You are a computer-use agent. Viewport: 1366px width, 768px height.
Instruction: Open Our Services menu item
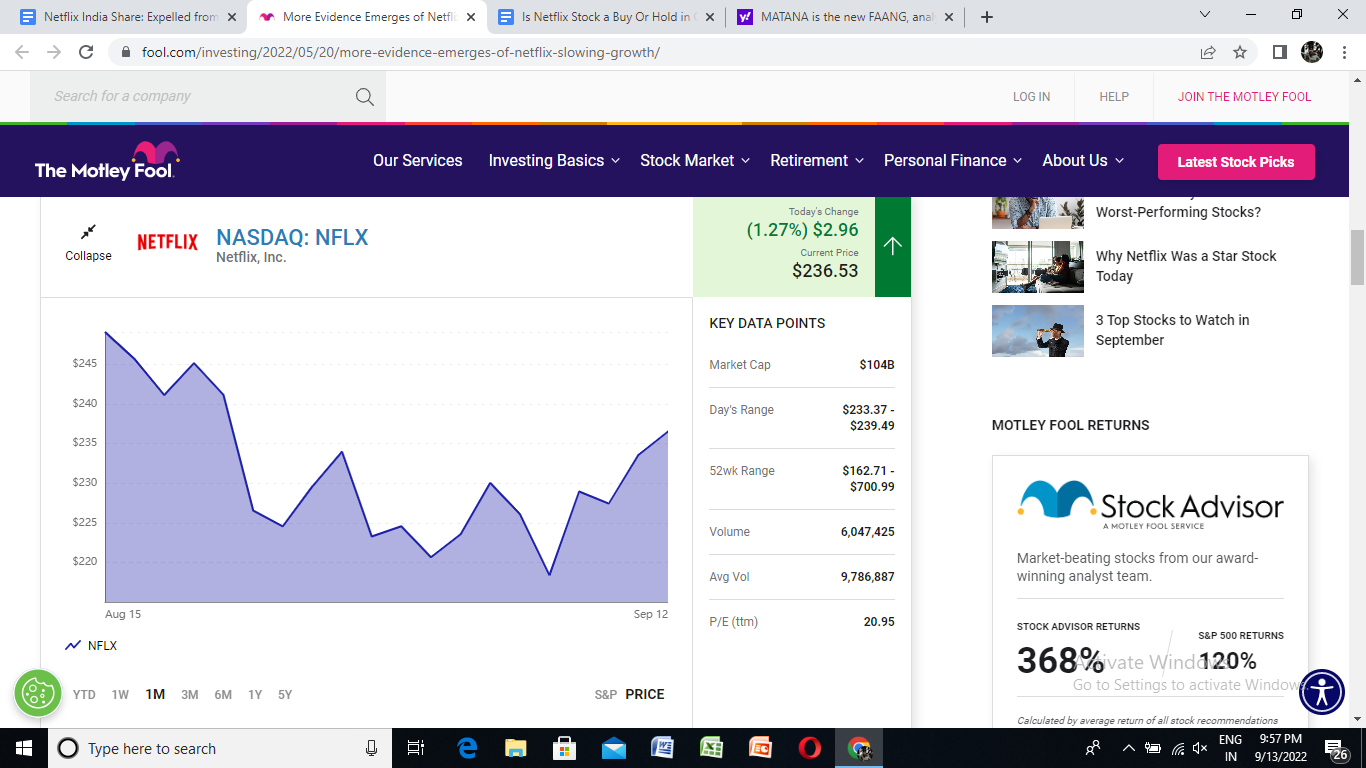pyautogui.click(x=418, y=161)
